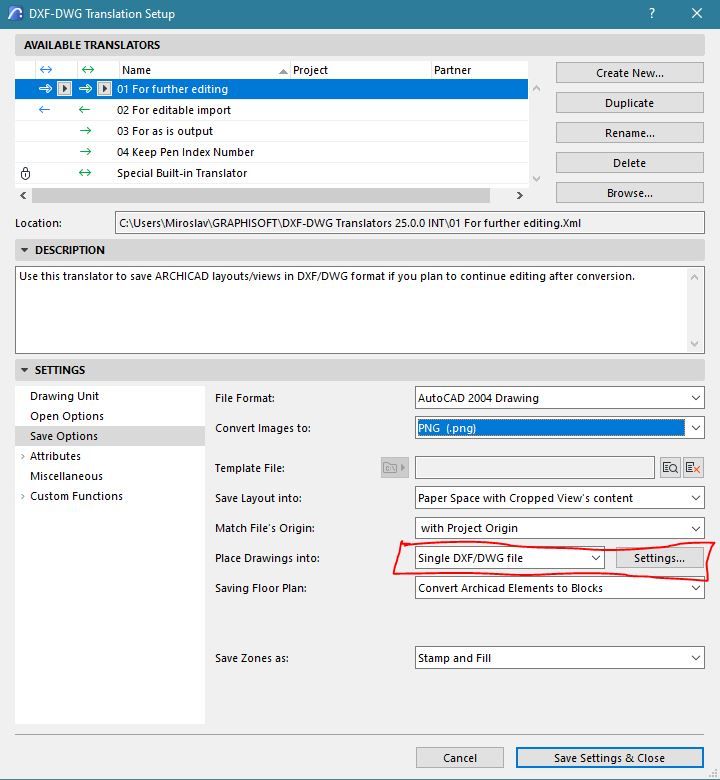Screen dimensions: 720x780
Task: Click the translator list scroll-down arrow
Action: point(536,178)
